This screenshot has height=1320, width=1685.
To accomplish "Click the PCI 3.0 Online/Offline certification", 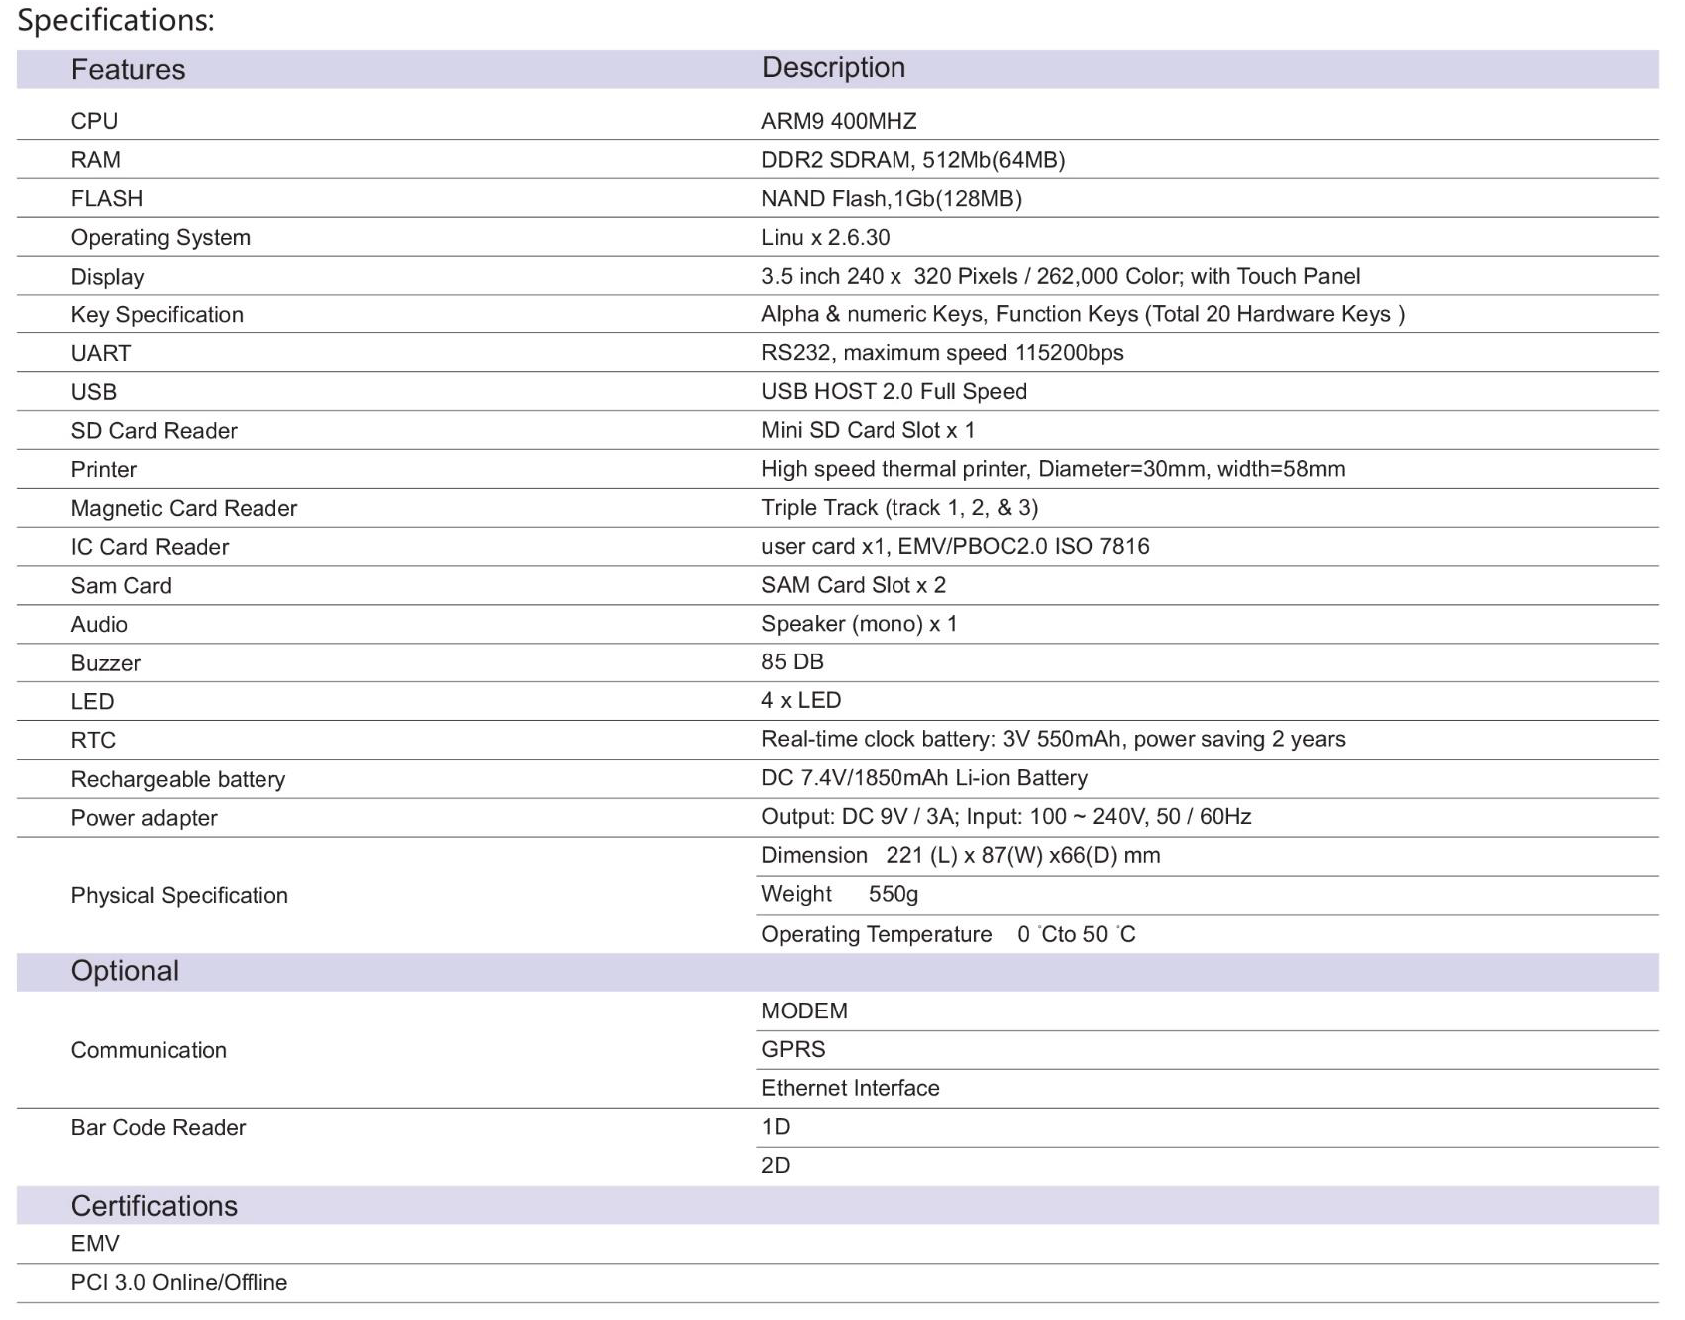I will 178,1282.
